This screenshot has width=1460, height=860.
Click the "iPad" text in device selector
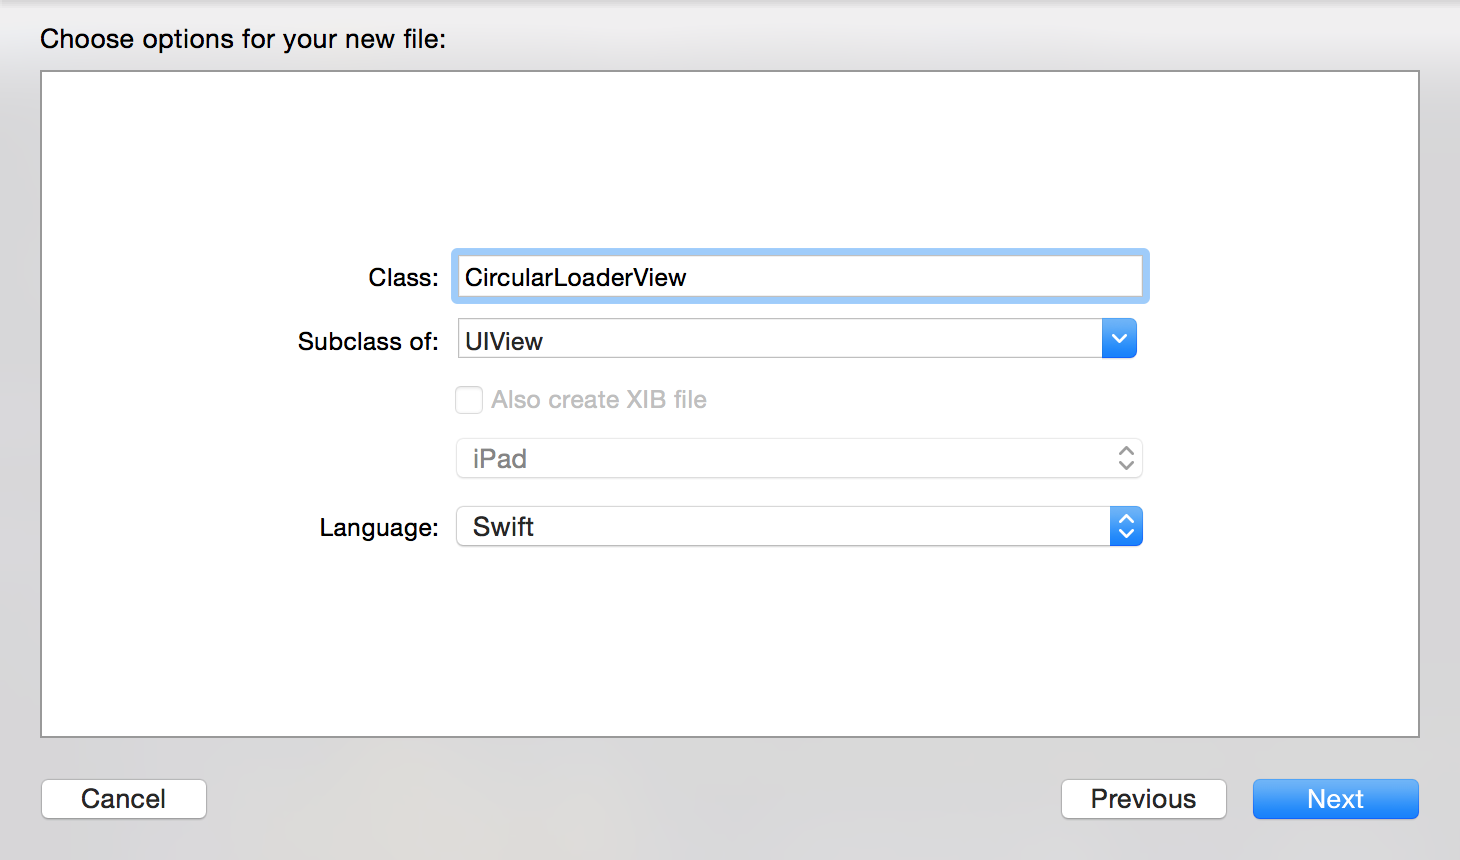click(500, 459)
